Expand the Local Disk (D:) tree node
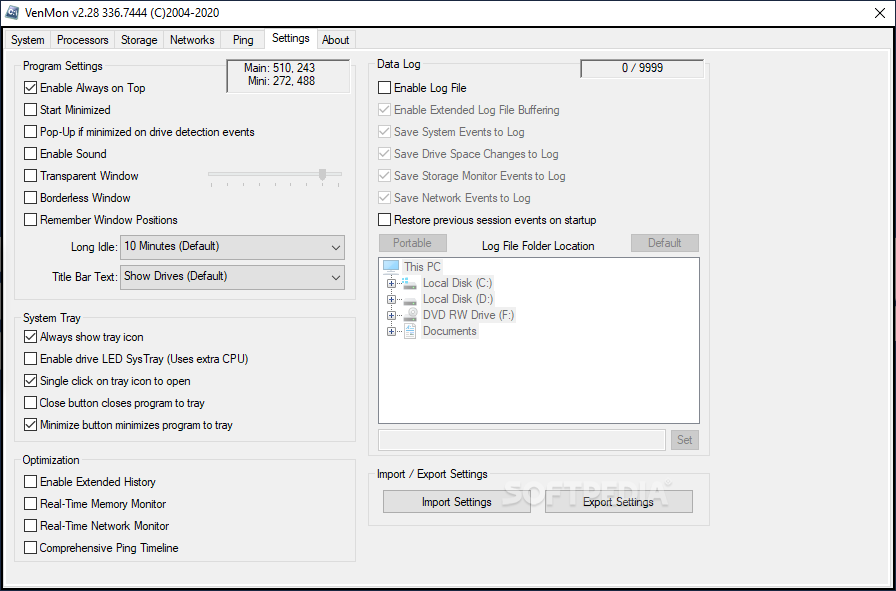Viewport: 896px width, 591px height. (x=391, y=300)
